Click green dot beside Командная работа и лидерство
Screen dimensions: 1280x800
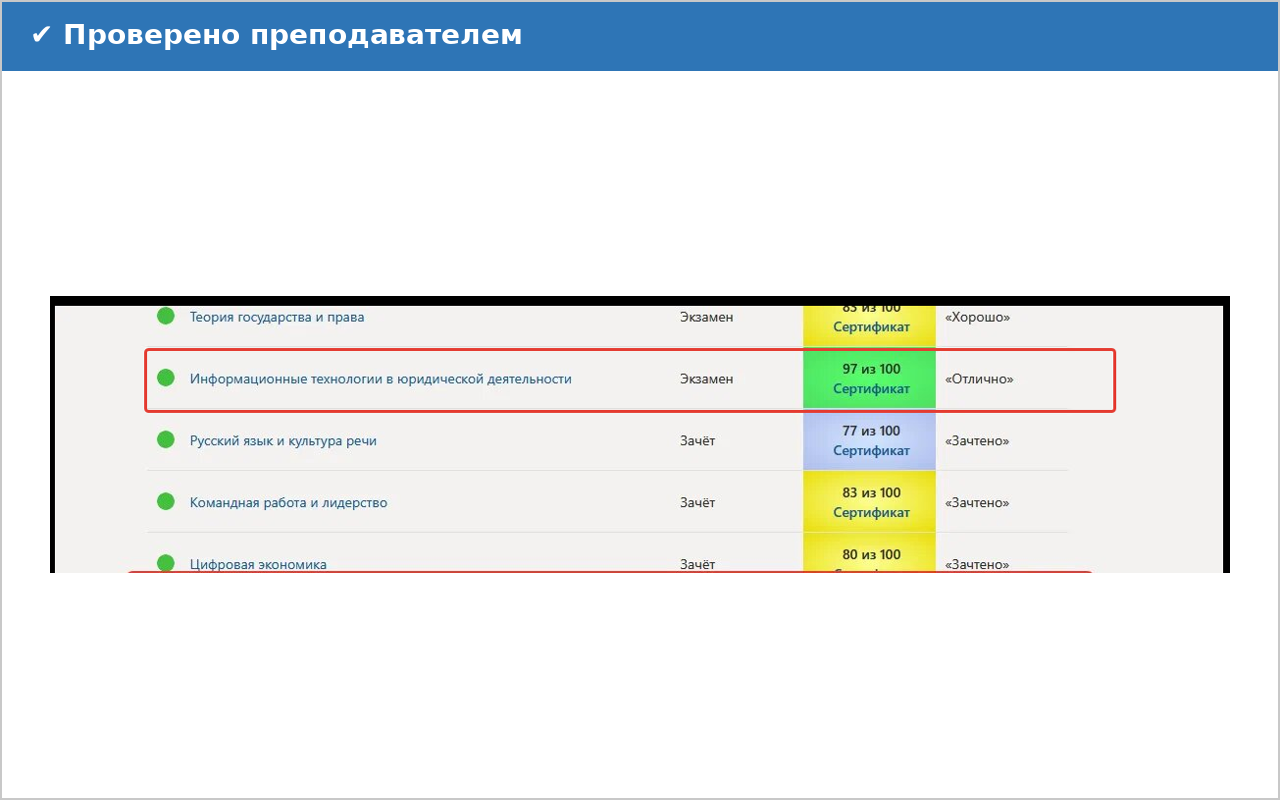pyautogui.click(x=166, y=502)
